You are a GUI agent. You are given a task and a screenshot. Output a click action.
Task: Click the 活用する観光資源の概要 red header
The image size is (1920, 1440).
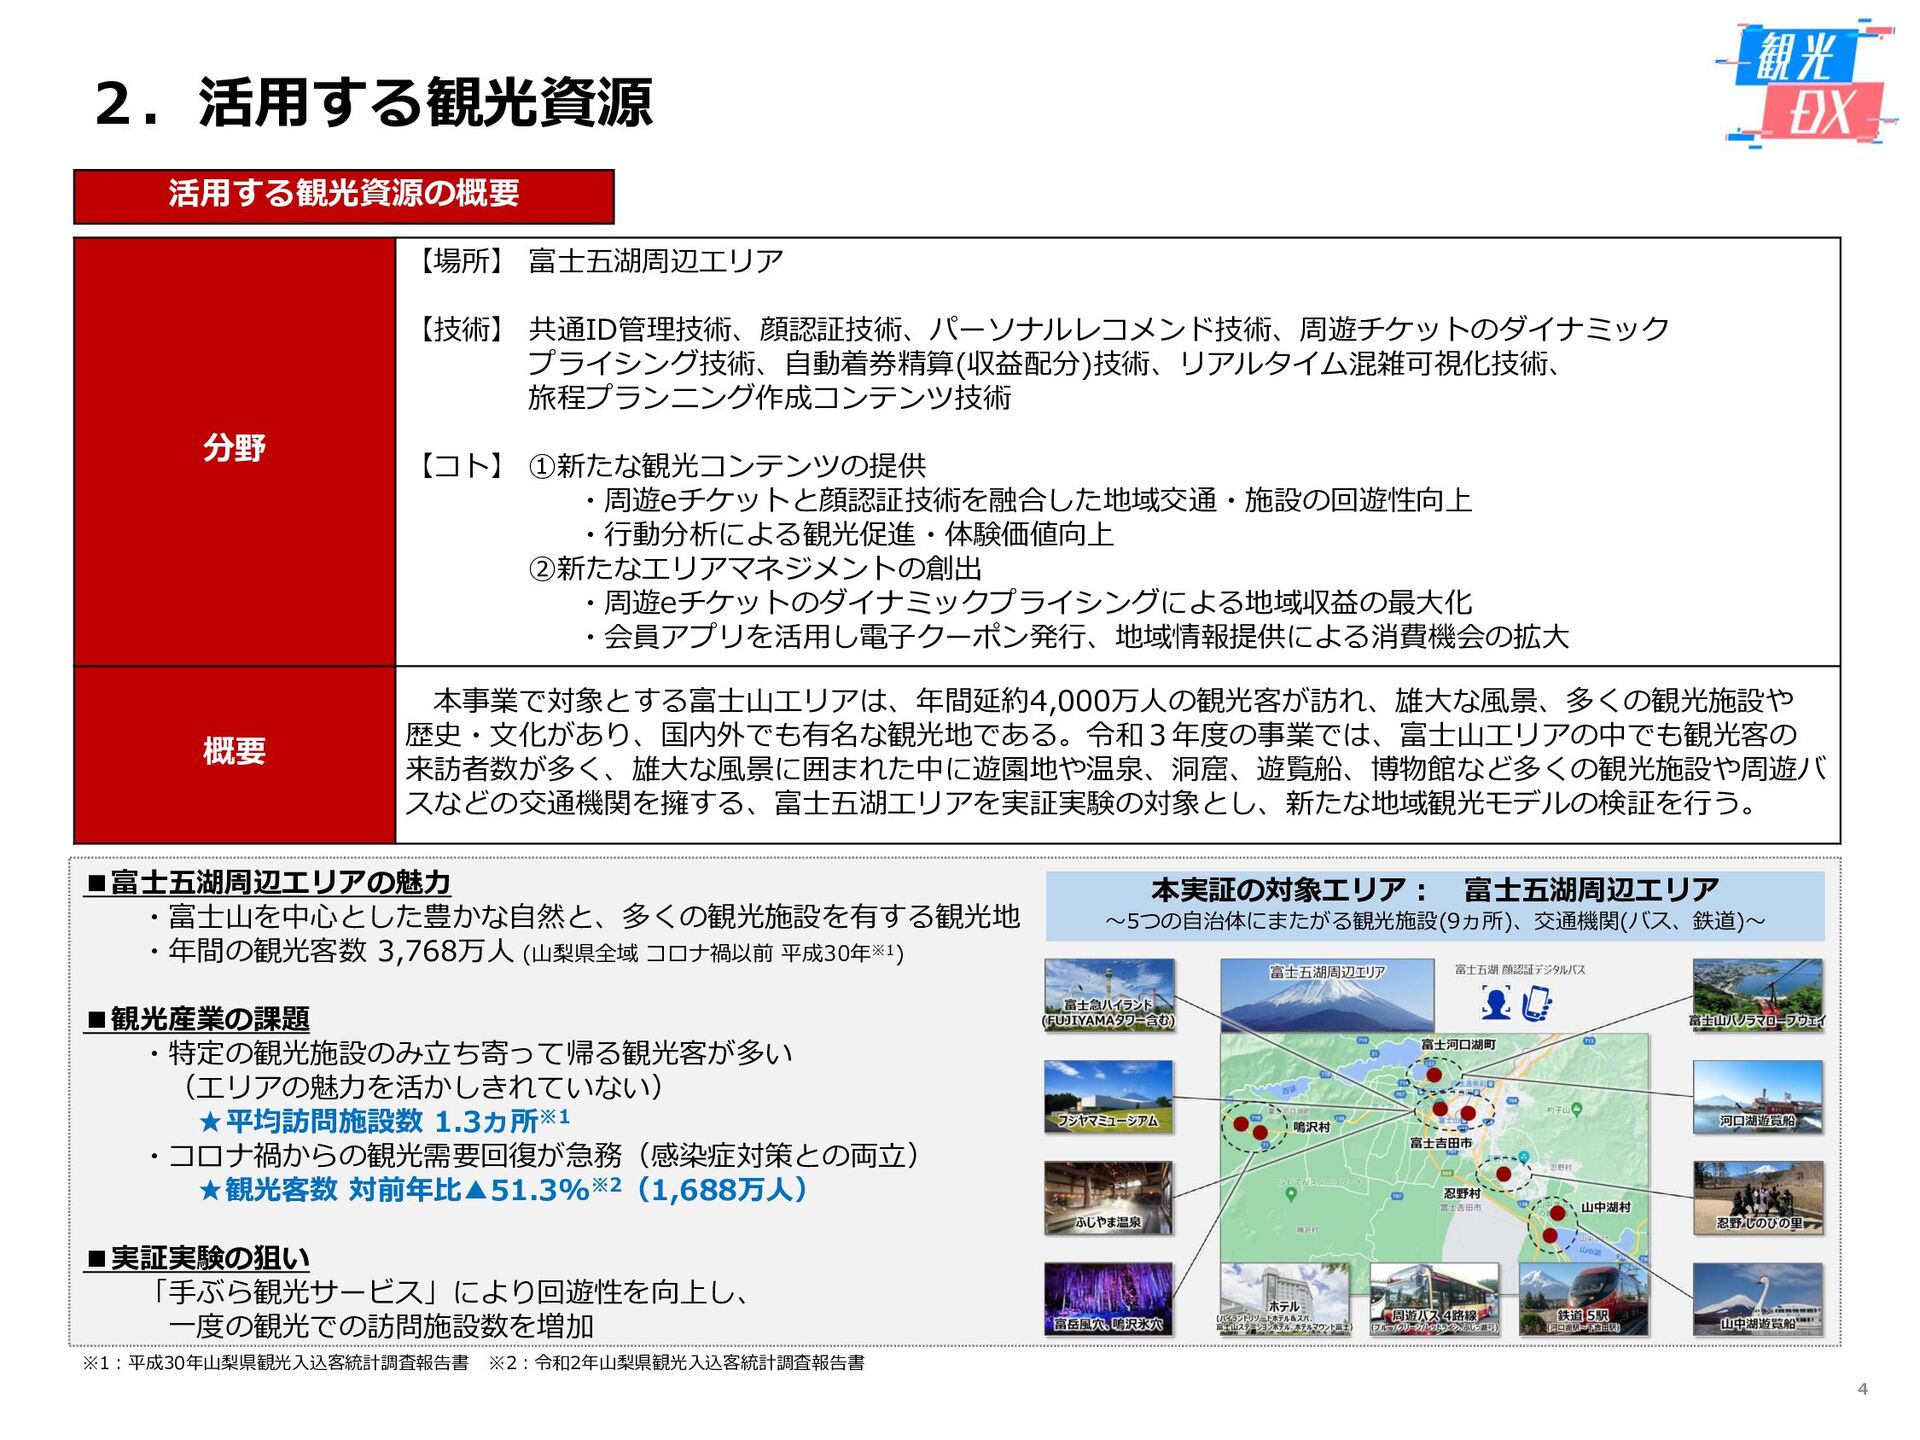pos(343,195)
